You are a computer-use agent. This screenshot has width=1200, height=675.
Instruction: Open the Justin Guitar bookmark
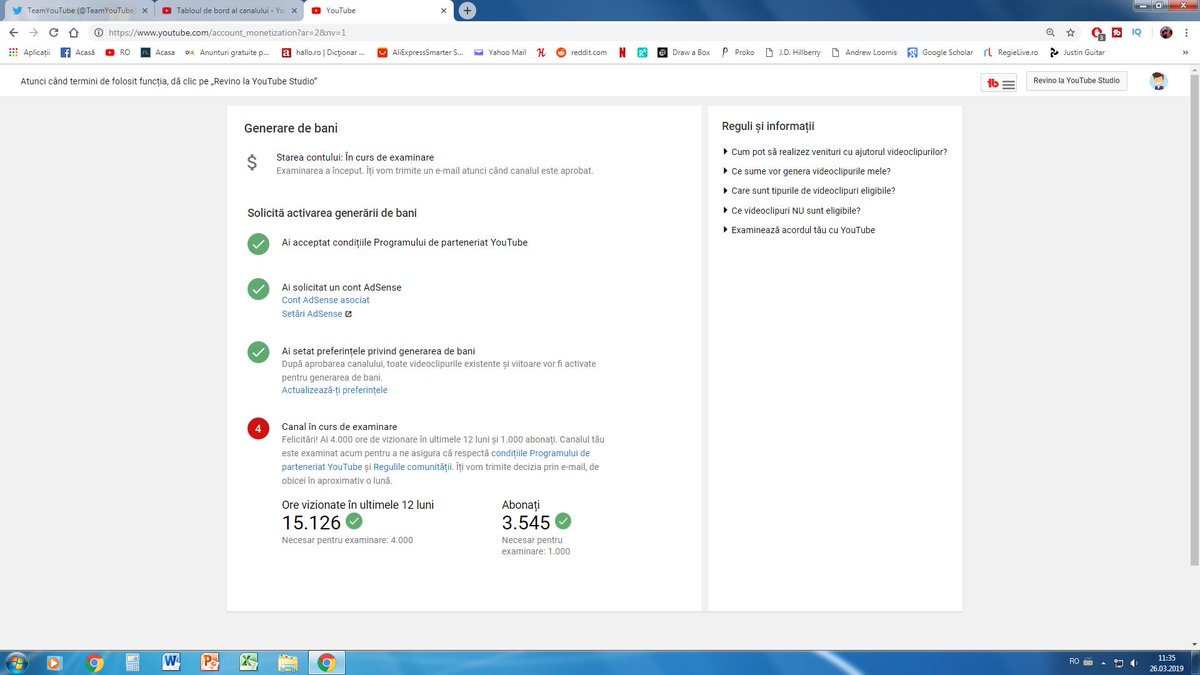coord(1077,52)
